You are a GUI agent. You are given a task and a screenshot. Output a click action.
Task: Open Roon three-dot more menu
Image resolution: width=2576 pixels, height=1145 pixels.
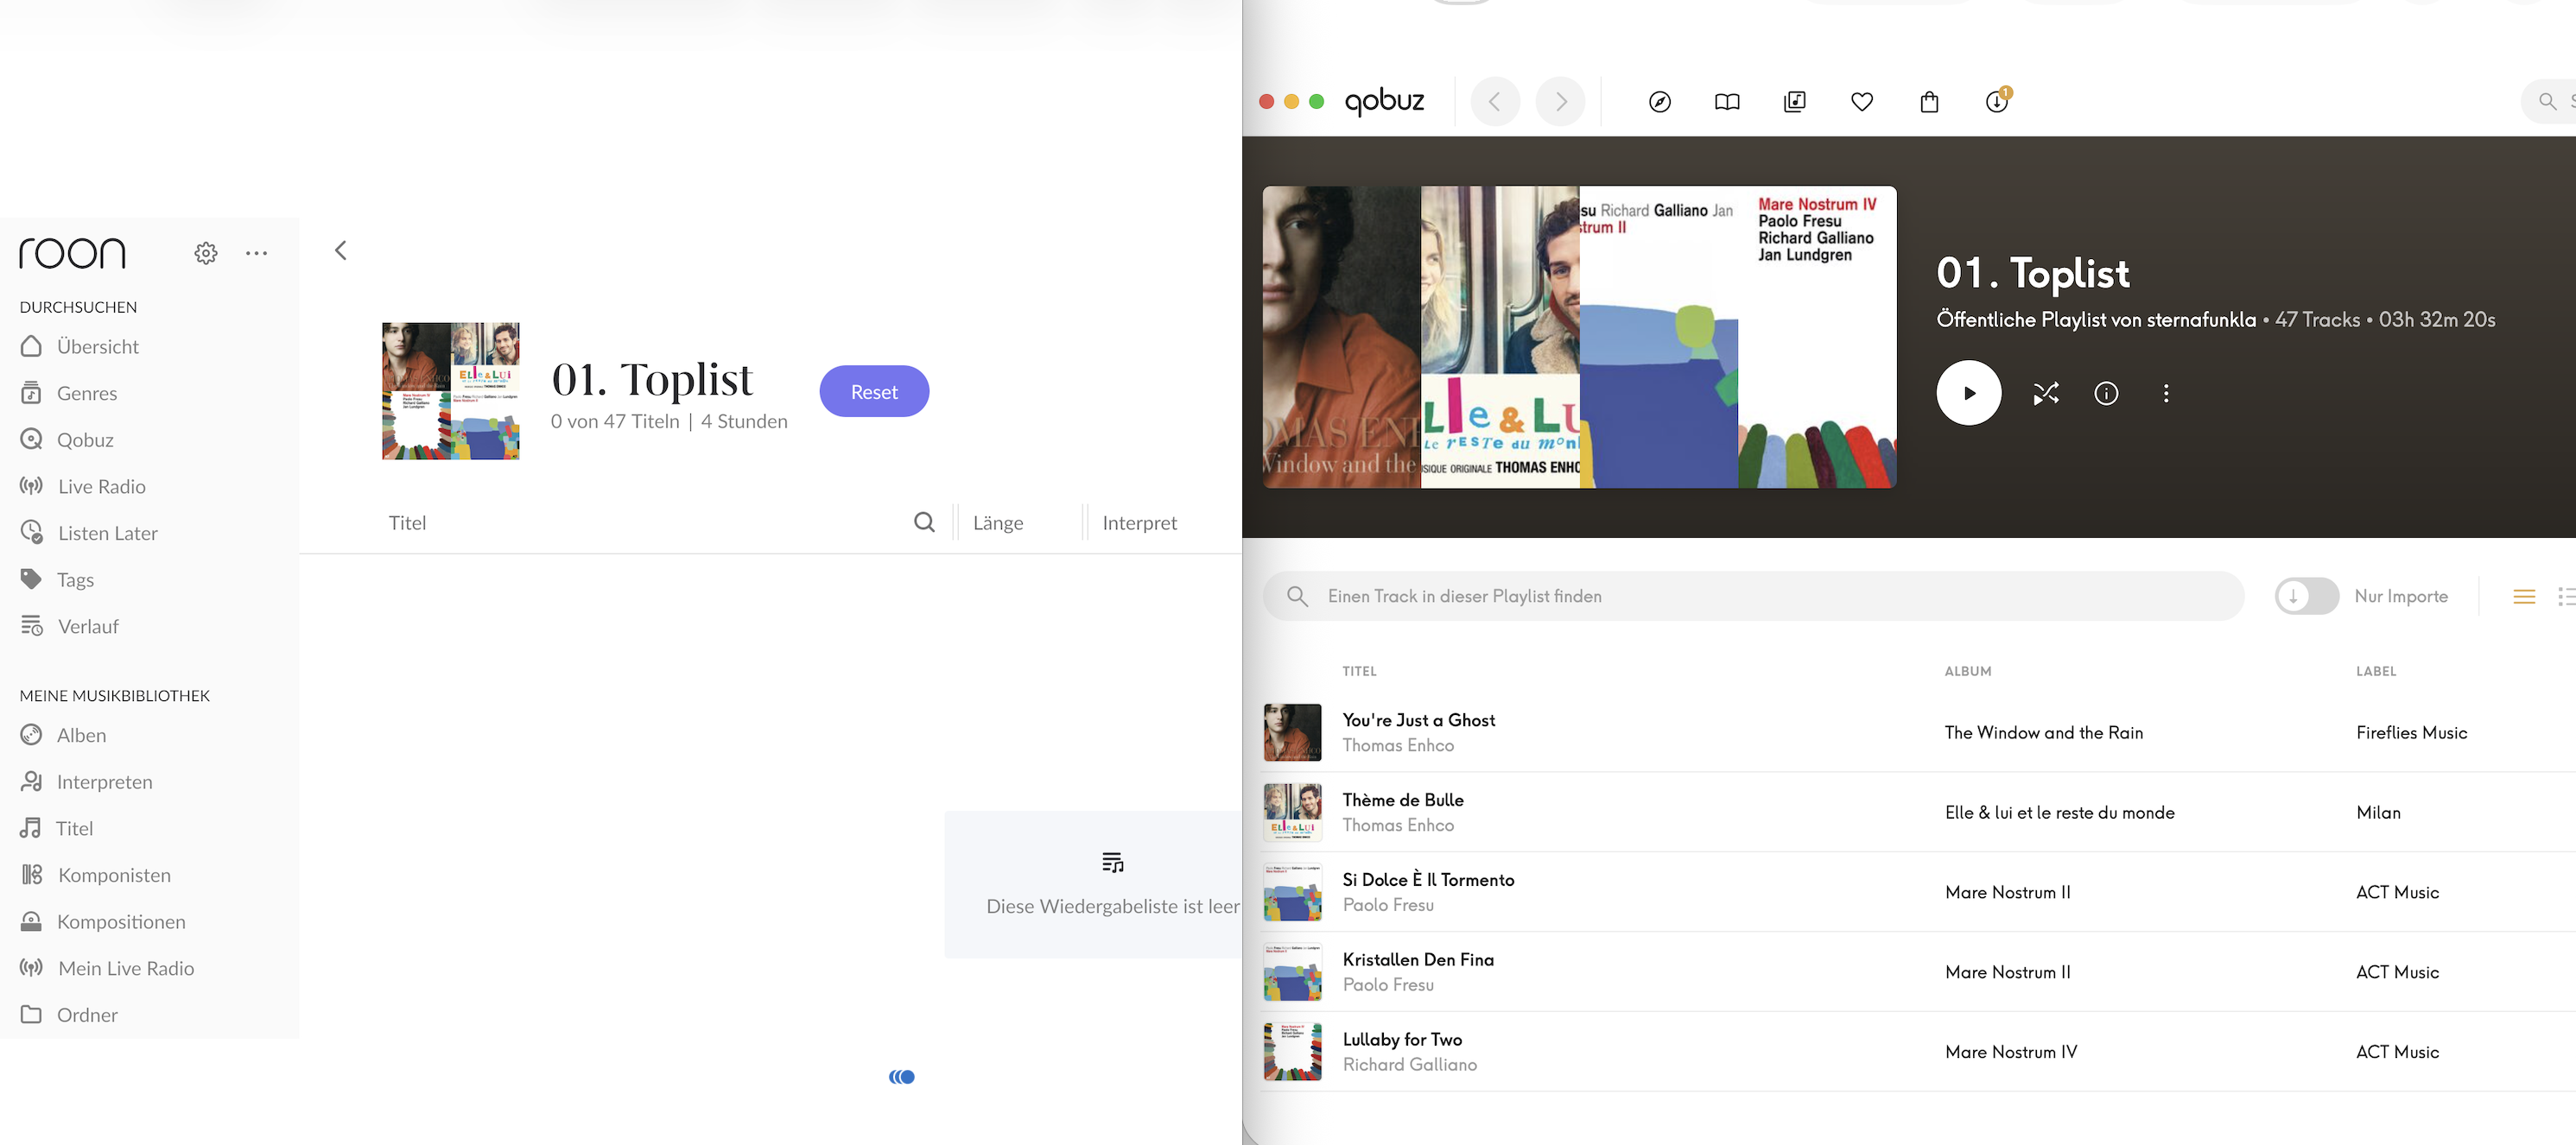click(256, 253)
